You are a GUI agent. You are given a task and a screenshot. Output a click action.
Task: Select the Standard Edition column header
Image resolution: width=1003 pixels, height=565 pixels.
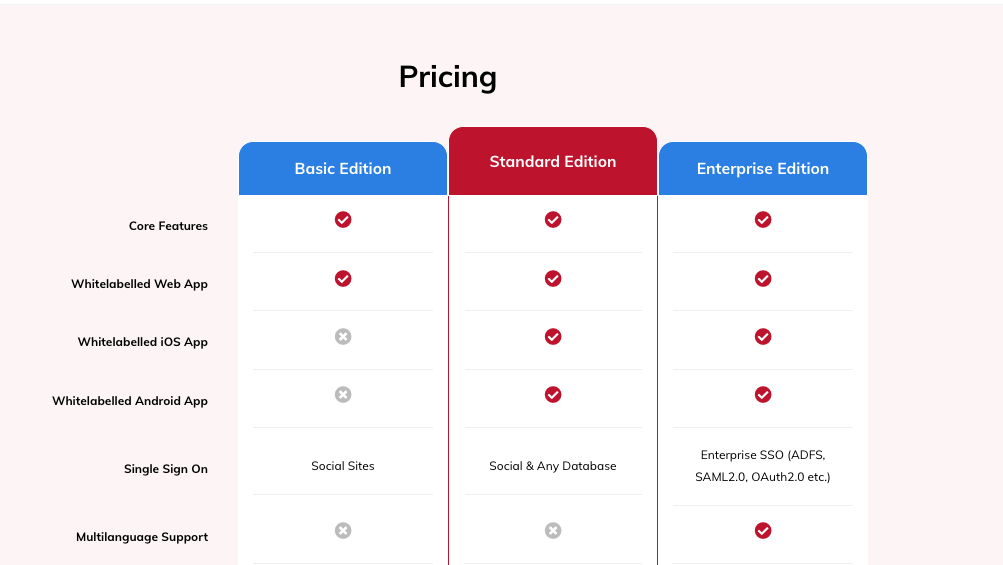pos(553,161)
